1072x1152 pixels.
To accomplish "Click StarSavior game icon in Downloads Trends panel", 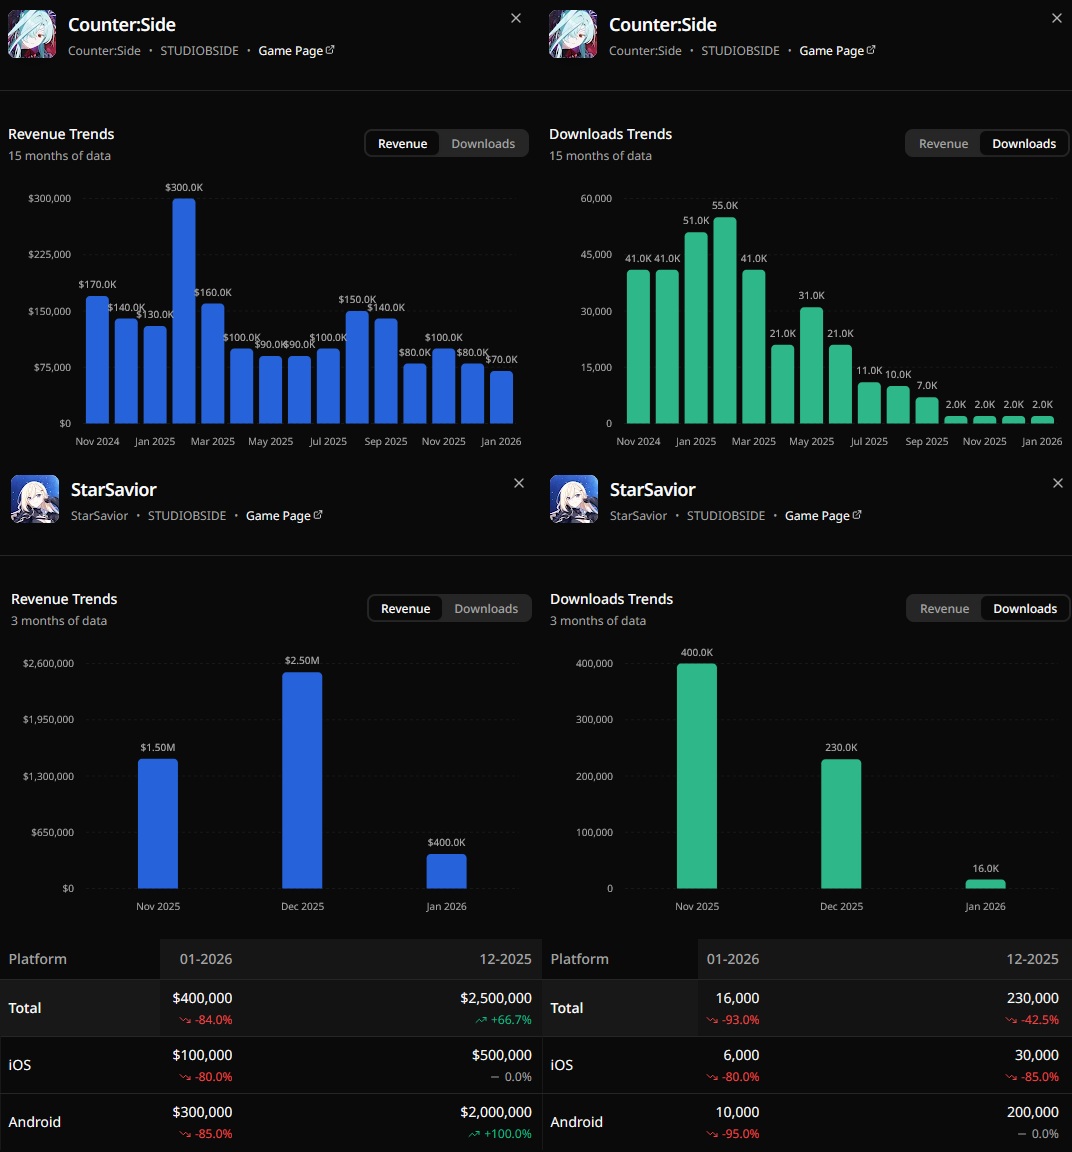I will (x=574, y=499).
